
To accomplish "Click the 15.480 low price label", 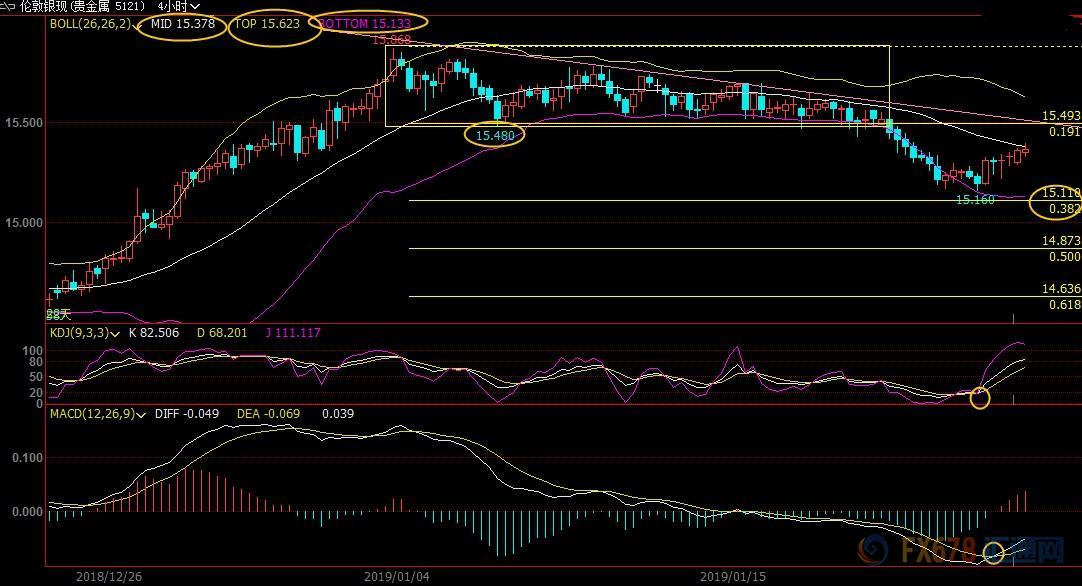I will coord(494,135).
